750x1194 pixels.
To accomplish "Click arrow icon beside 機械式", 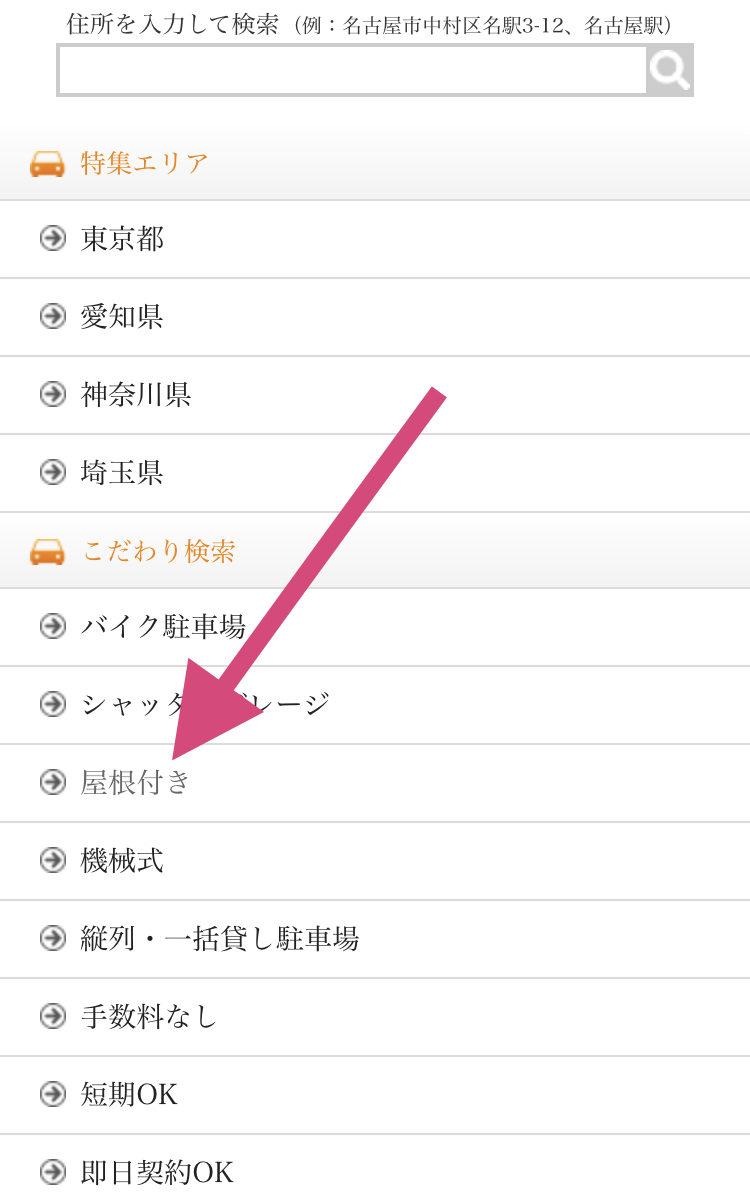I will [53, 860].
